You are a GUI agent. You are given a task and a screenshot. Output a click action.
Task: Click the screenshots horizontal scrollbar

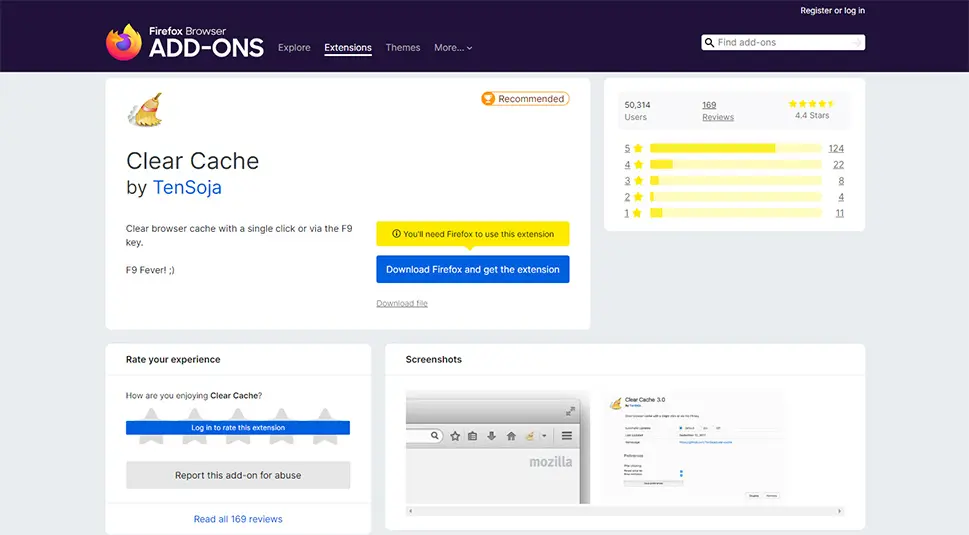(x=625, y=511)
